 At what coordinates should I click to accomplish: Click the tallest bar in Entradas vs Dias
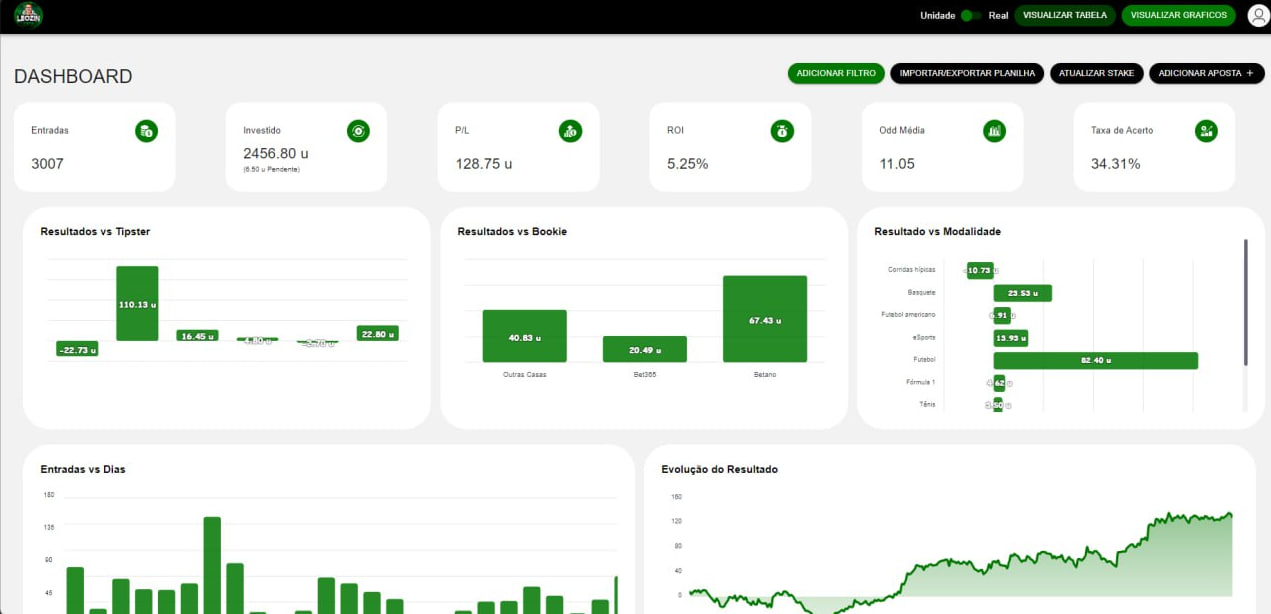[212, 565]
